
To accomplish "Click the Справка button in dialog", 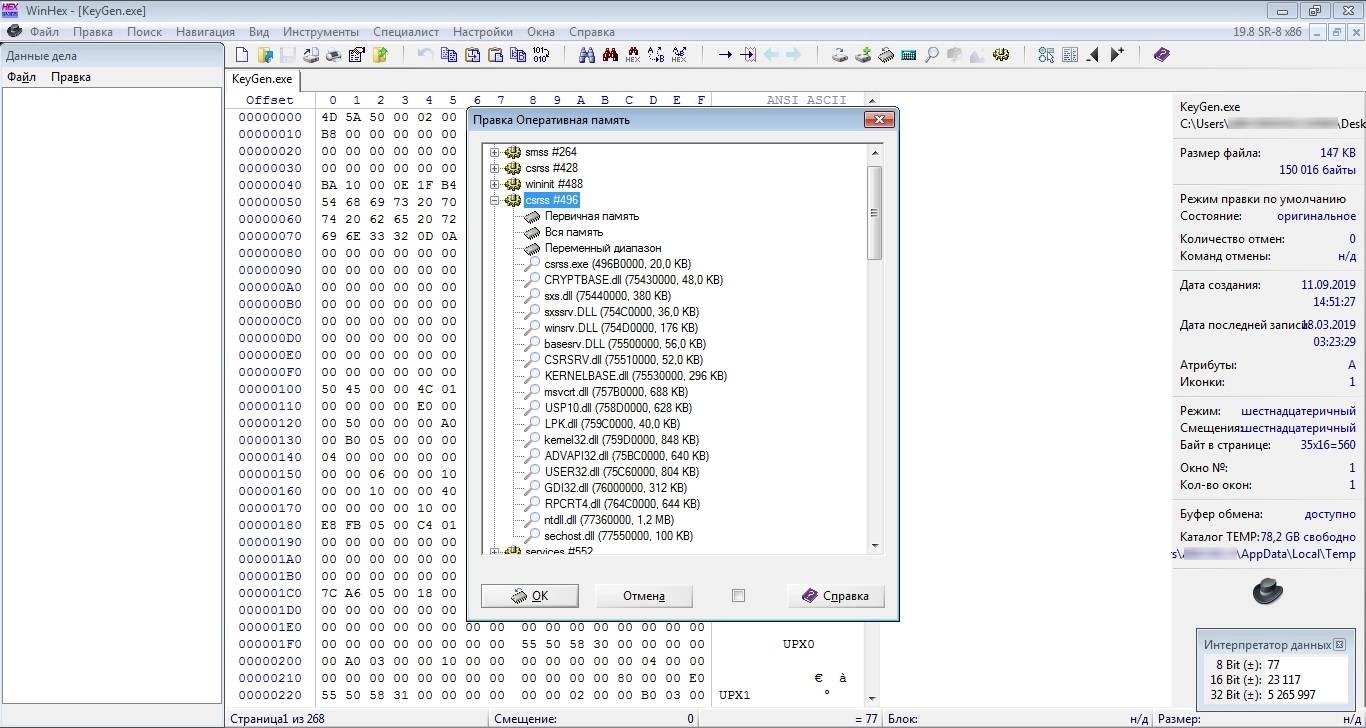I will [x=835, y=596].
